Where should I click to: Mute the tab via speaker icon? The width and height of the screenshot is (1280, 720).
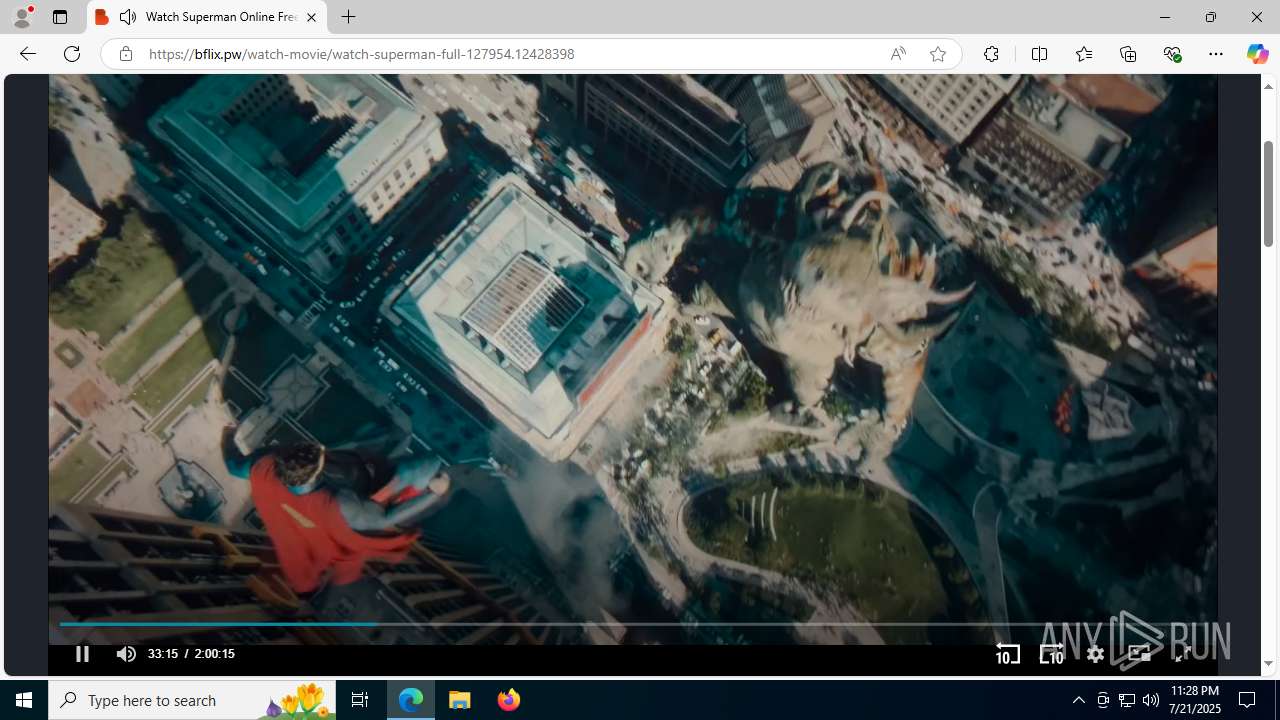click(x=128, y=17)
